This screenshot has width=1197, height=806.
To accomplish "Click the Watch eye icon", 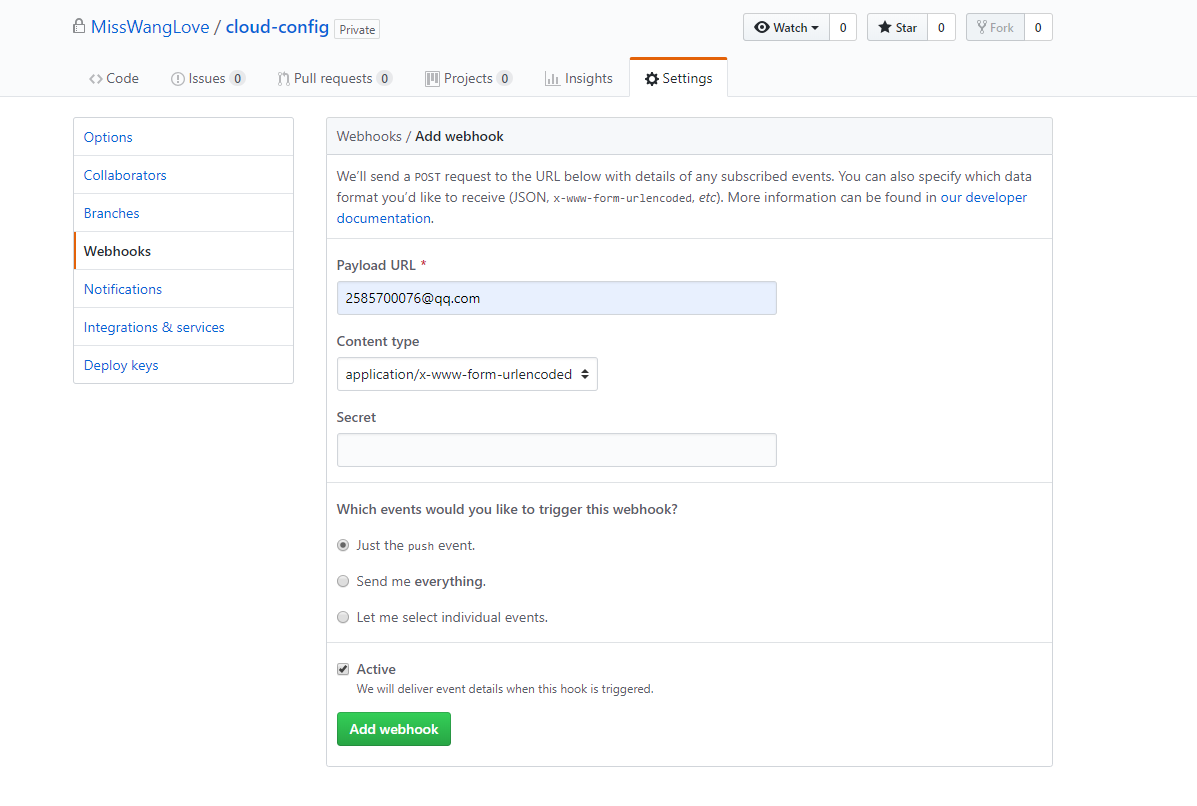I will tap(762, 27).
